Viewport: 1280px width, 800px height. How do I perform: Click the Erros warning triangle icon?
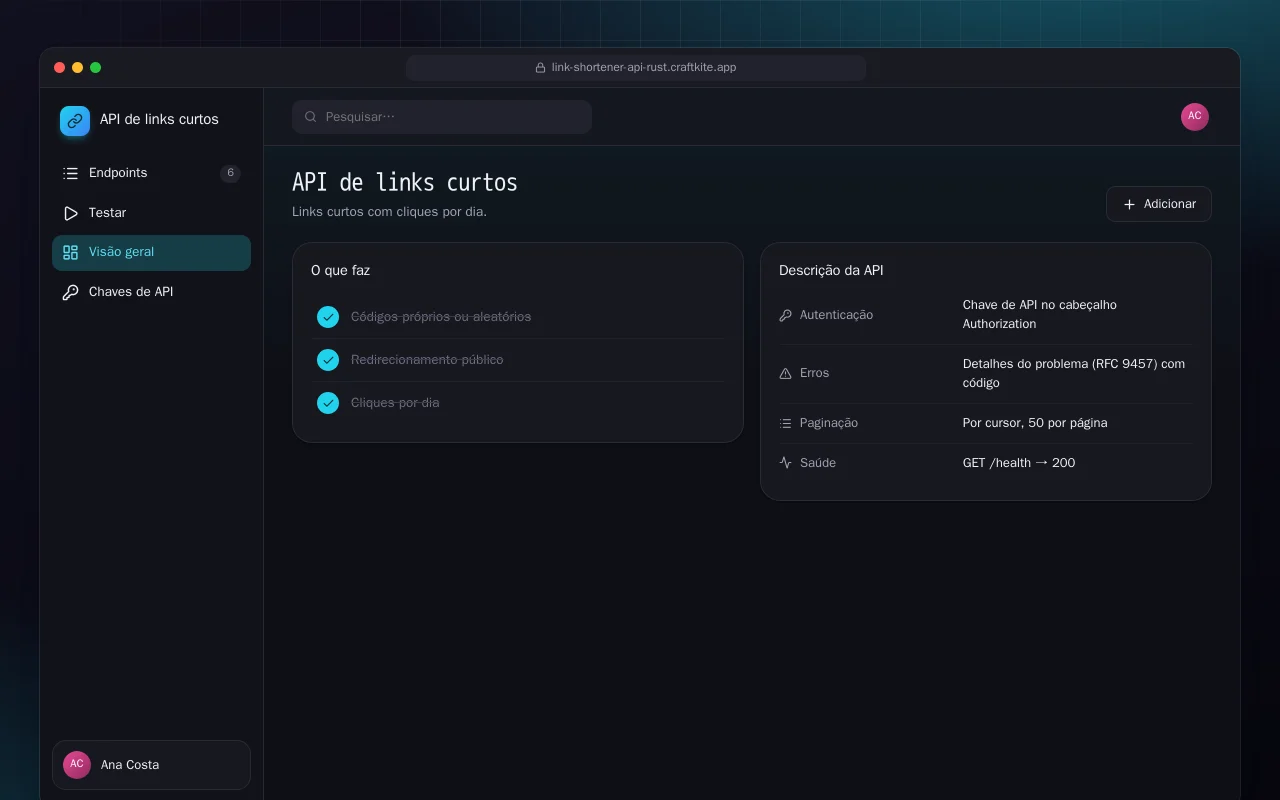tap(785, 373)
